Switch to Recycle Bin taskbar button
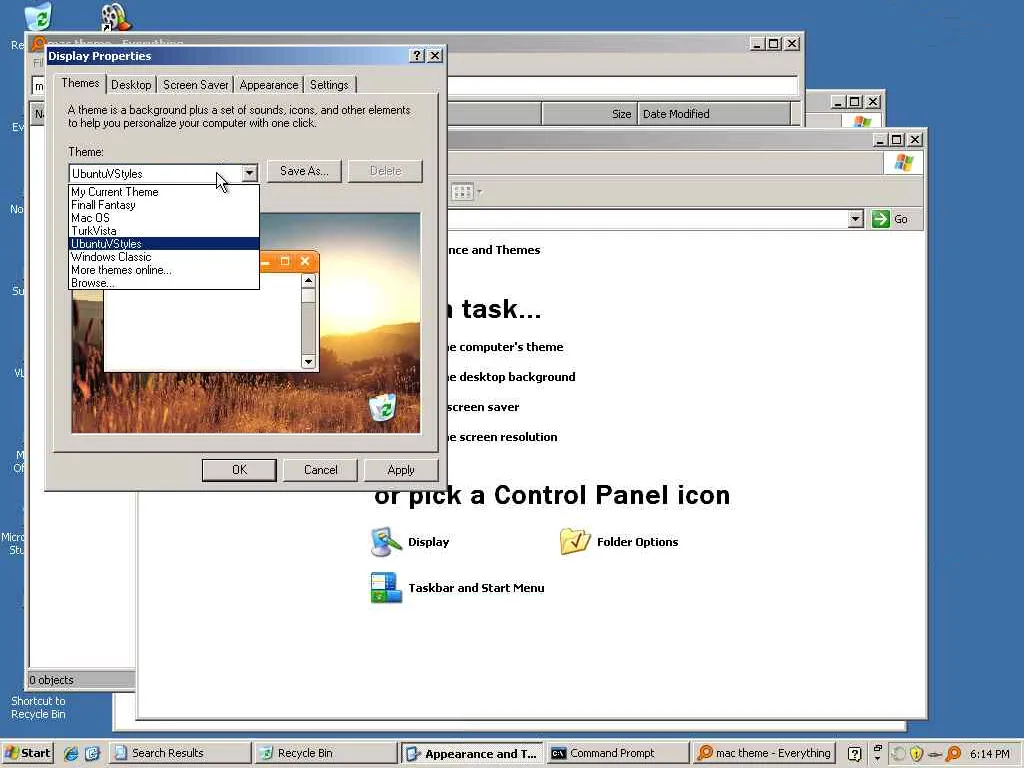 [326, 753]
